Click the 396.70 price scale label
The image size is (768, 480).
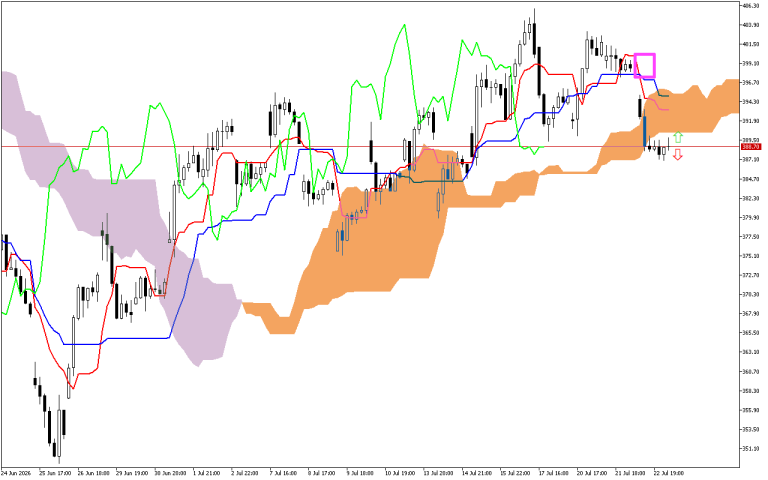click(750, 83)
